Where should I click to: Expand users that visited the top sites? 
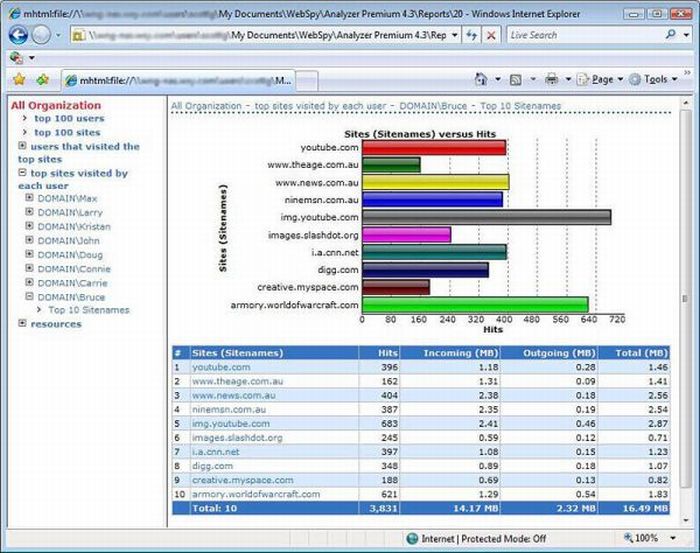coord(22,146)
